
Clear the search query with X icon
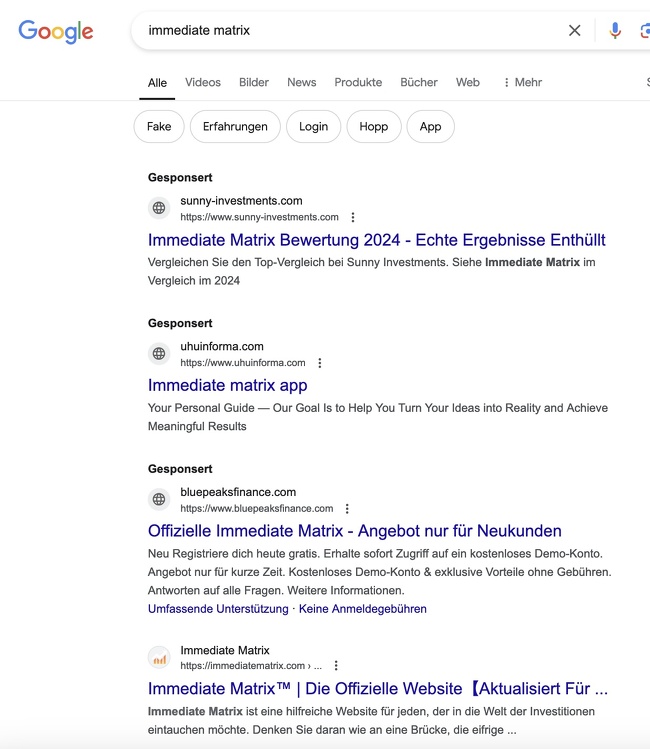(574, 31)
